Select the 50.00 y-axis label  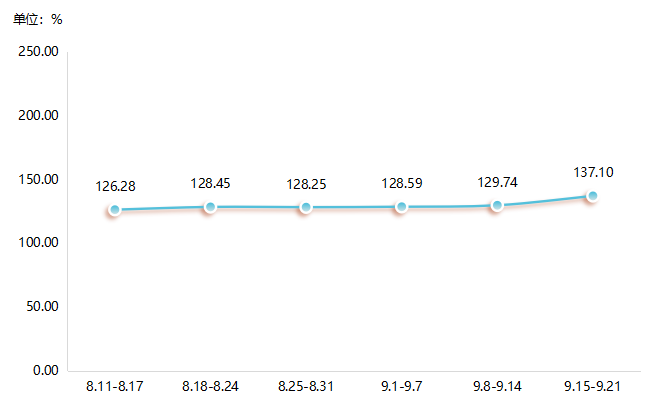pos(42,306)
